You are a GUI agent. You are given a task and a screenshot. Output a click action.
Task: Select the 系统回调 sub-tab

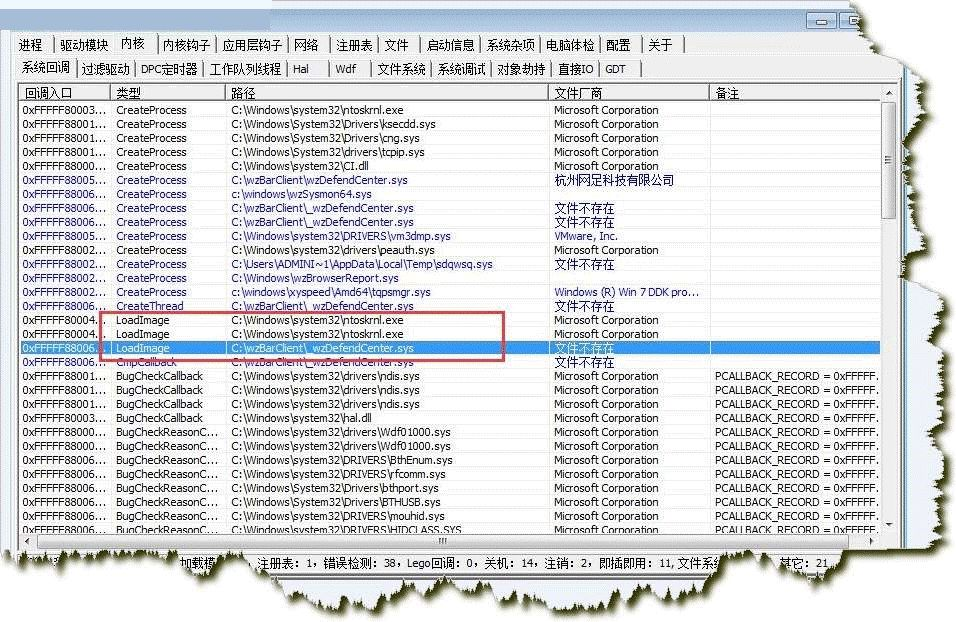pyautogui.click(x=46, y=67)
